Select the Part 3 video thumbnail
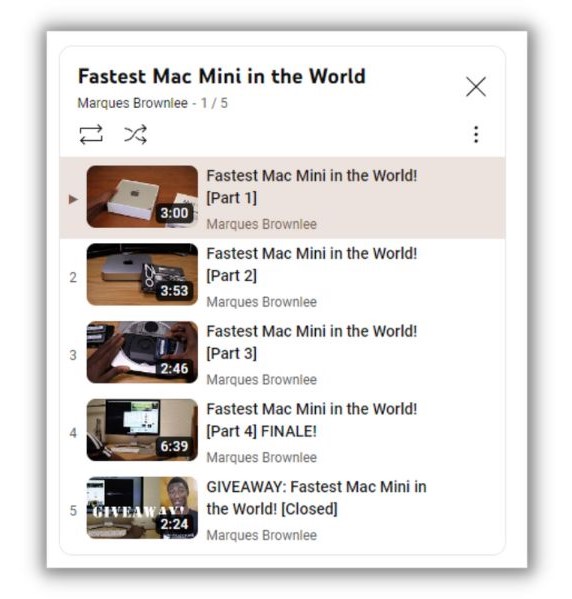572x599 pixels. [x=142, y=352]
